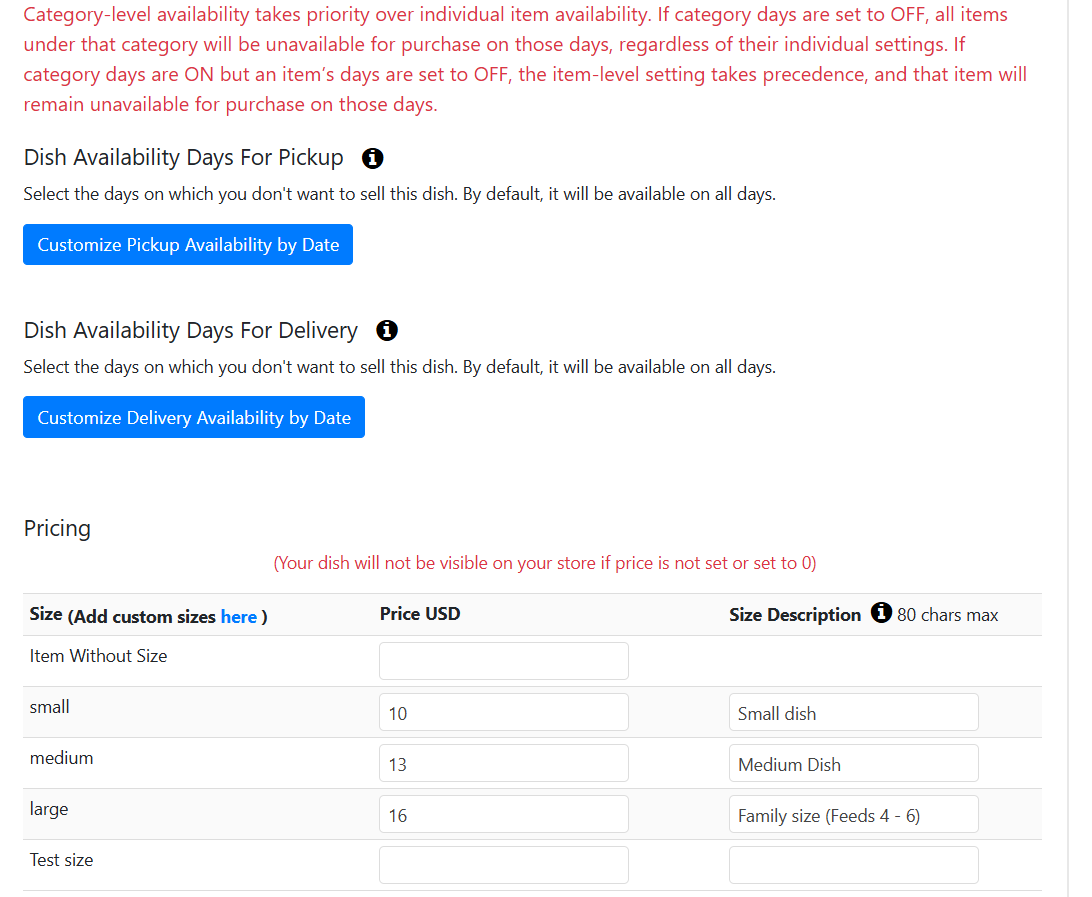Click the 'Pricing' section heading
This screenshot has height=897, width=1092.
[x=57, y=528]
